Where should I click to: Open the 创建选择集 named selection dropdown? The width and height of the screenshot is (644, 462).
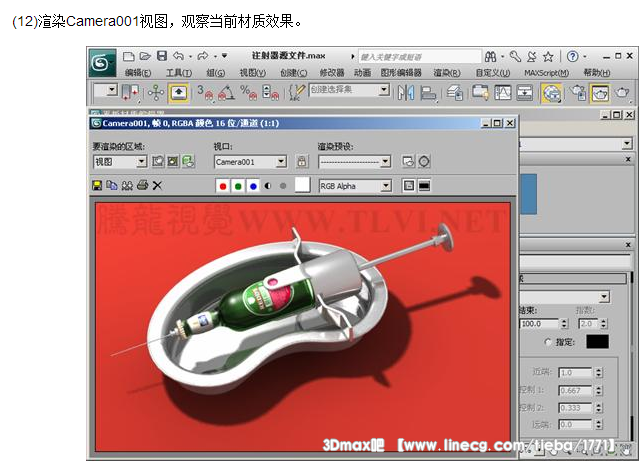[x=349, y=90]
